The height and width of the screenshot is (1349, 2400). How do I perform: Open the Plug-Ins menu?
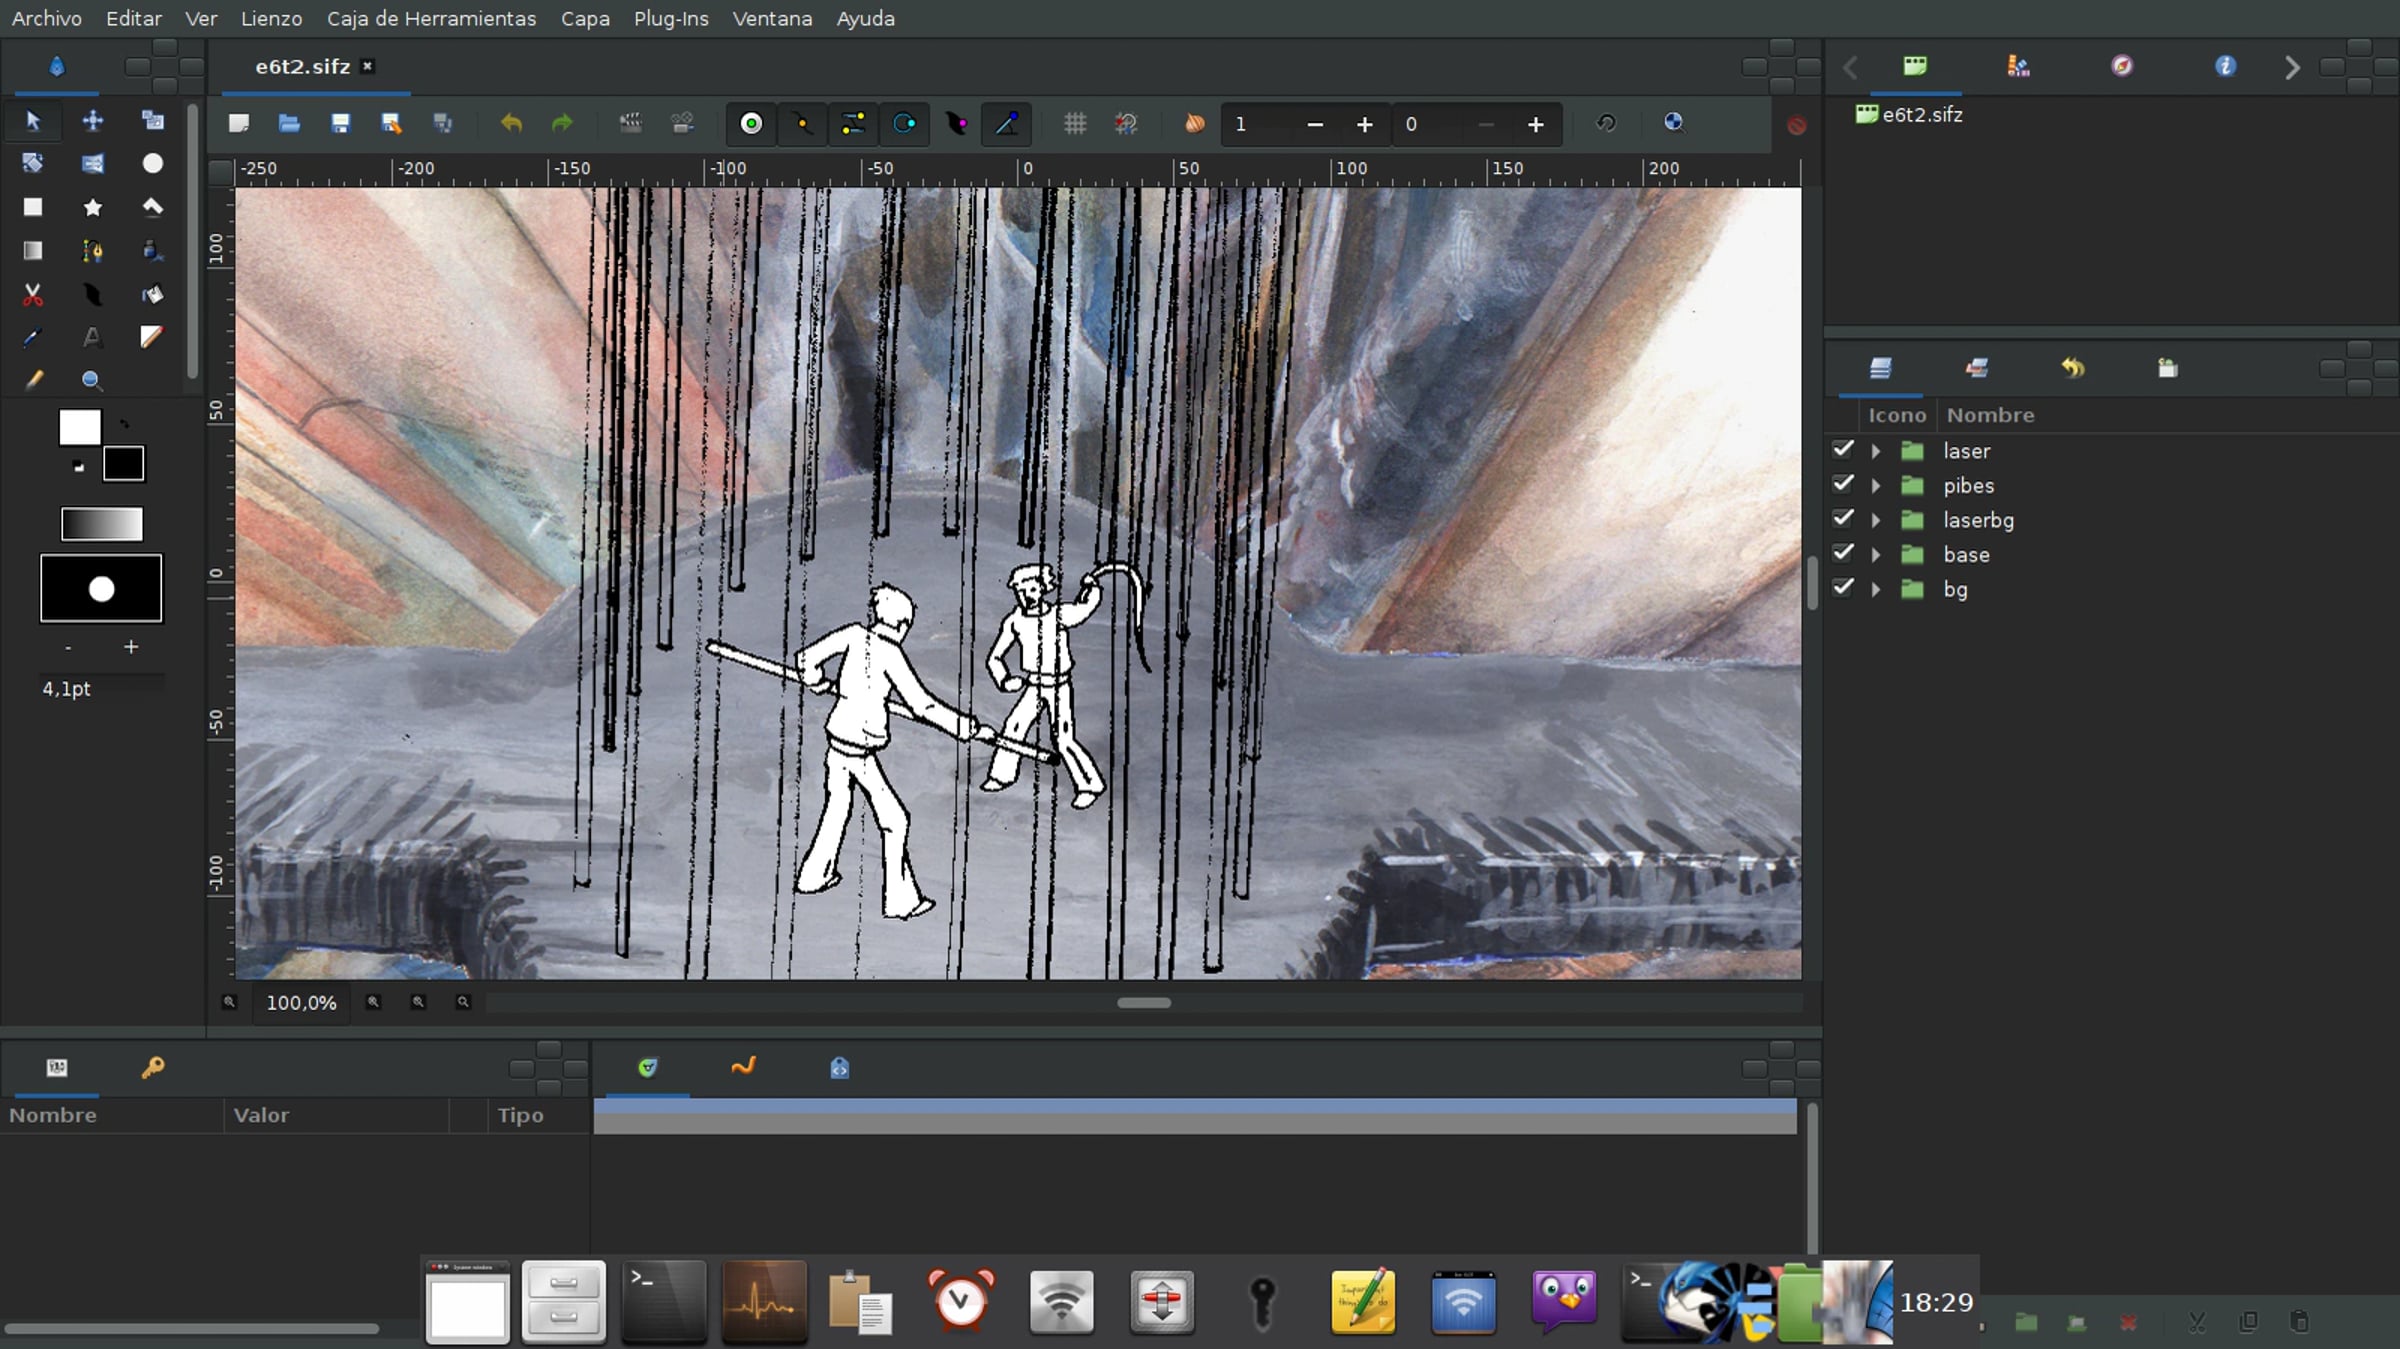coord(670,19)
